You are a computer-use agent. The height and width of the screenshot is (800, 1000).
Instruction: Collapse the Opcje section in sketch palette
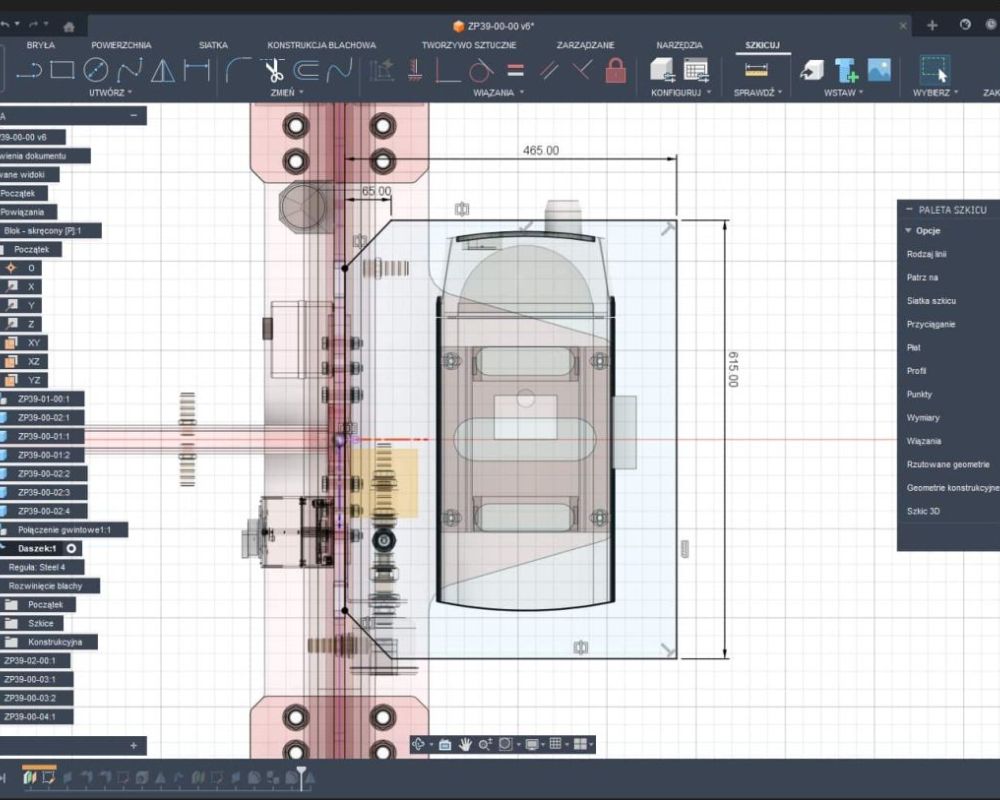908,231
